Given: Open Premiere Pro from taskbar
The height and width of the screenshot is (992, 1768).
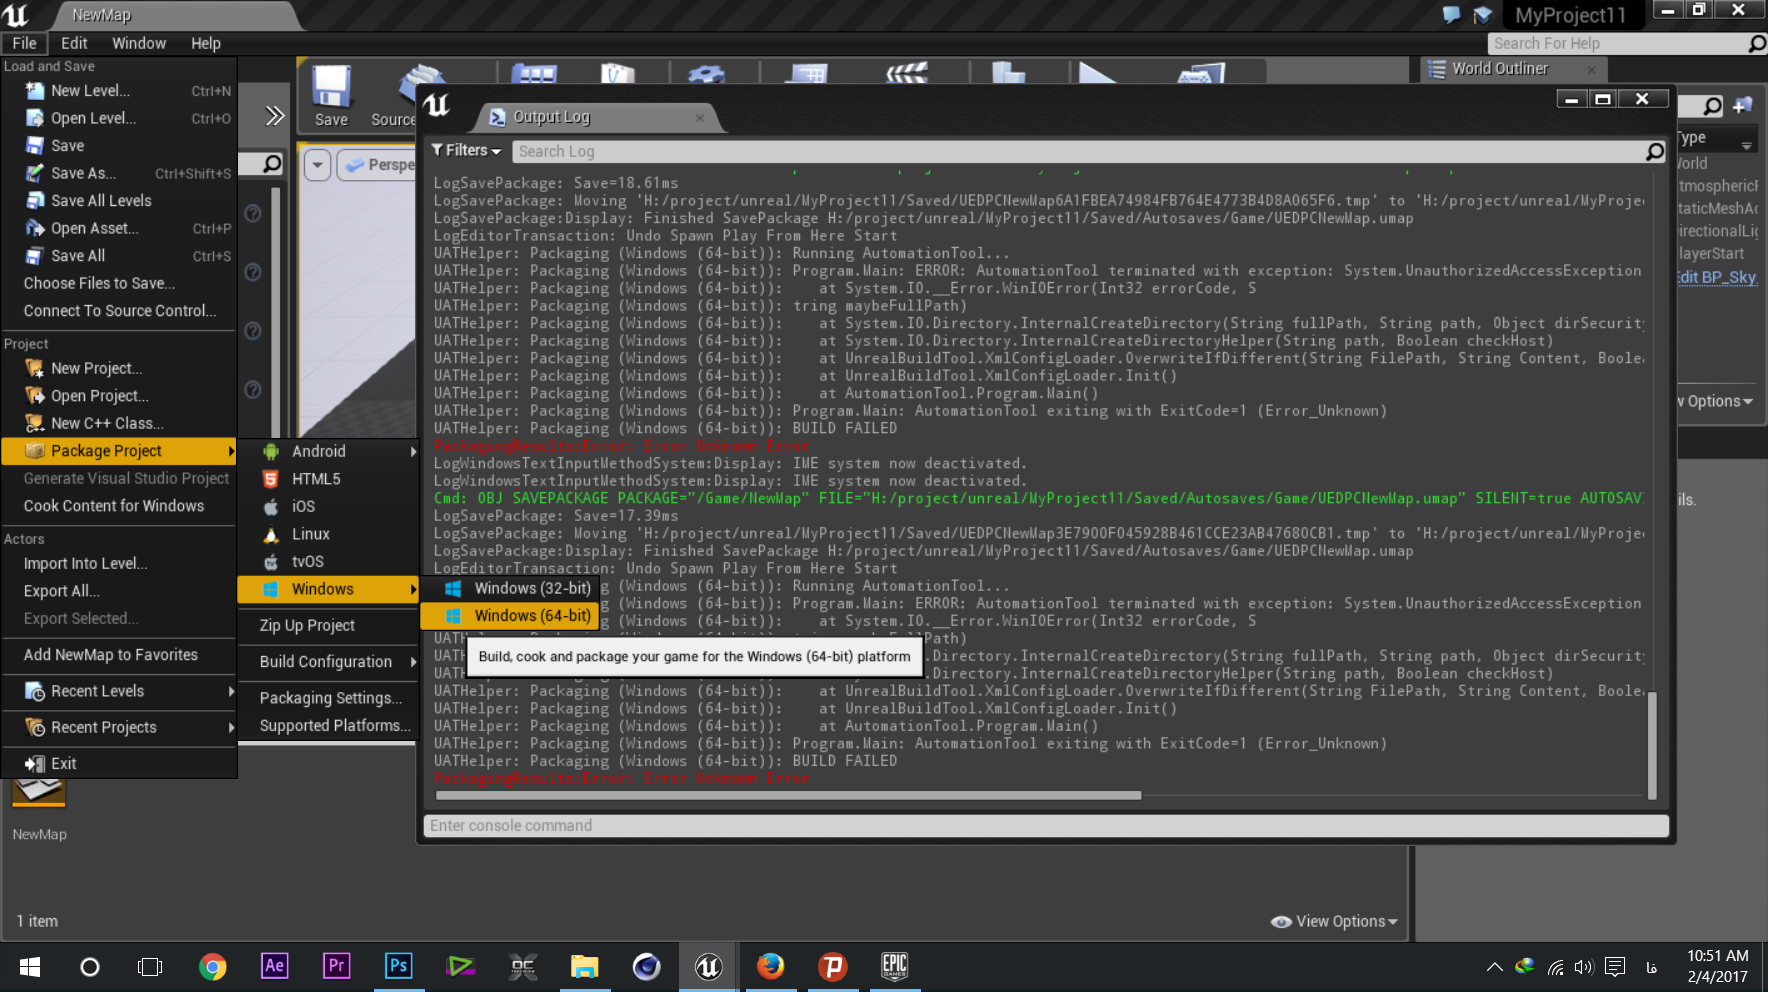Looking at the screenshot, I should (336, 966).
